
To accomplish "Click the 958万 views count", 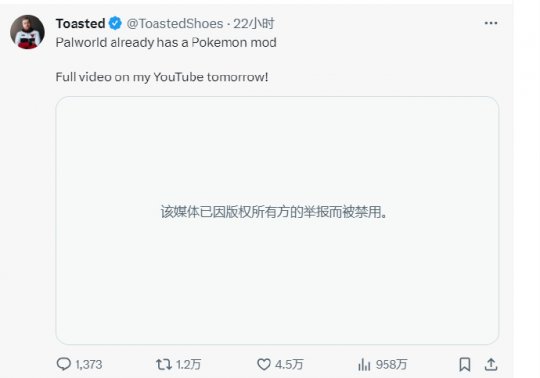I will 391,365.
